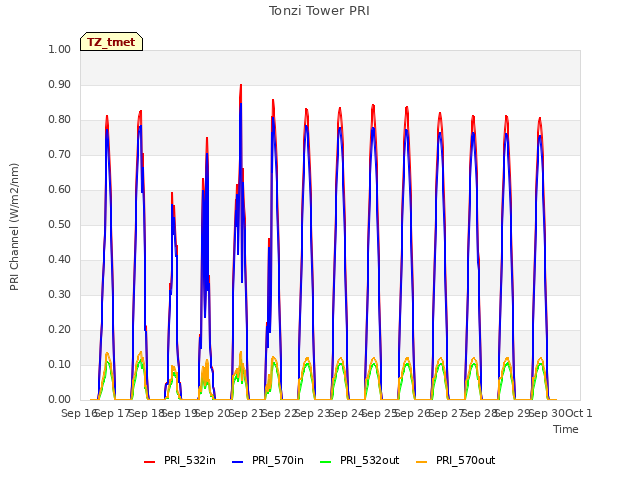Click the blue PRI_570in legend swatch
The height and width of the screenshot is (480, 640).
click(238, 462)
